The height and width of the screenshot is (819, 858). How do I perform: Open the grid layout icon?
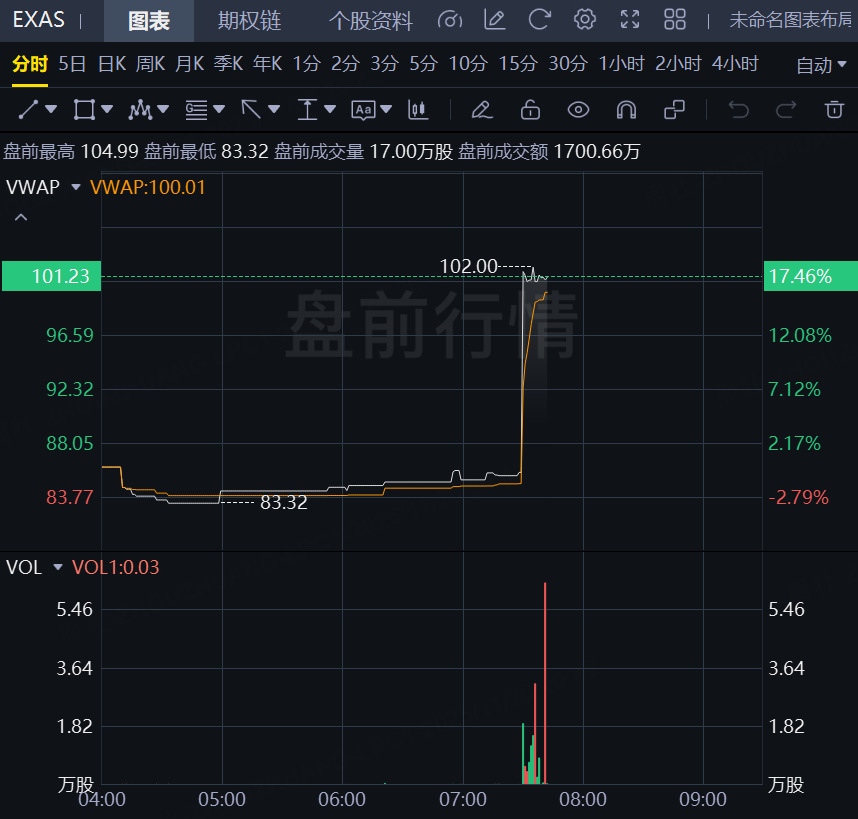[x=675, y=20]
